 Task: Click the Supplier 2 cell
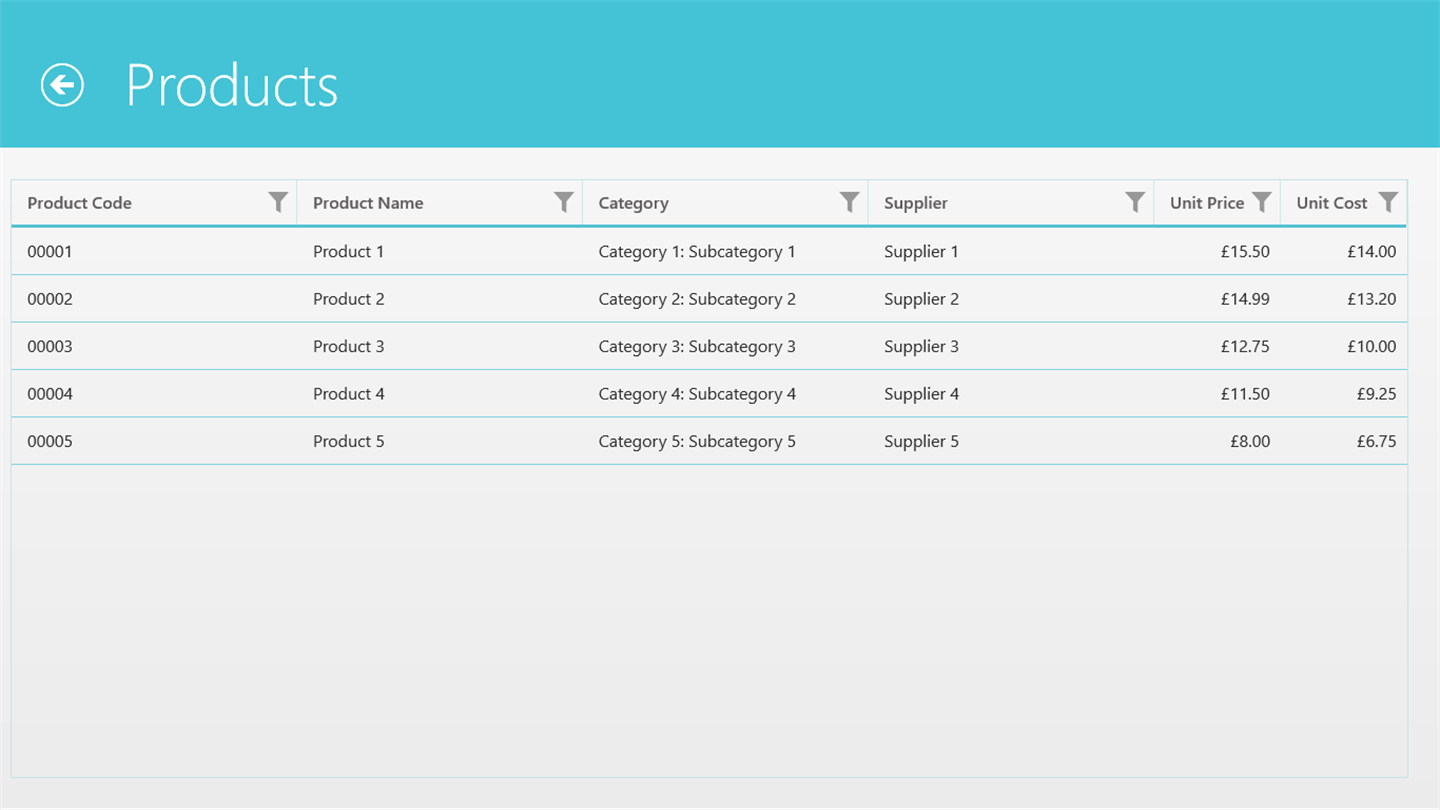click(x=1011, y=299)
